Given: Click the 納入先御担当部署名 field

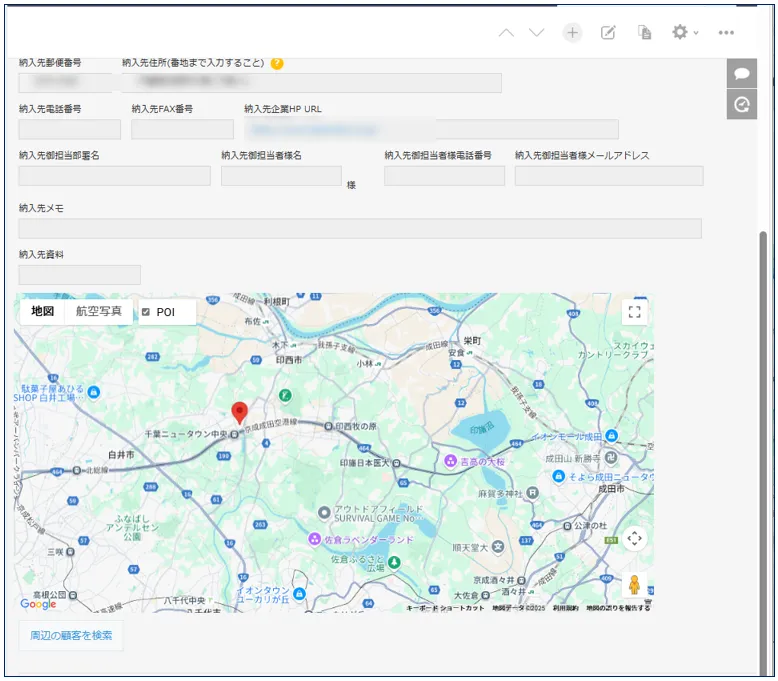Looking at the screenshot, I should 115,176.
